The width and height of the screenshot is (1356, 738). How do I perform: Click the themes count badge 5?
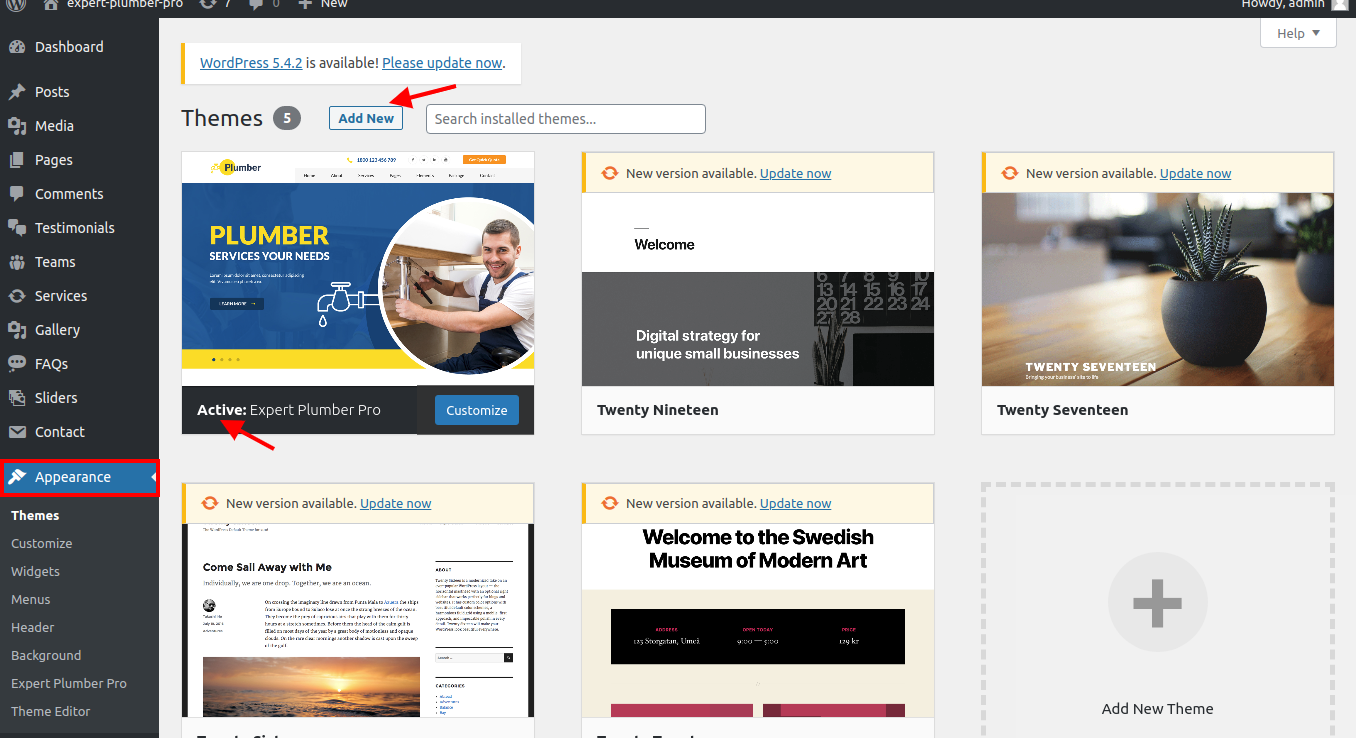287,118
